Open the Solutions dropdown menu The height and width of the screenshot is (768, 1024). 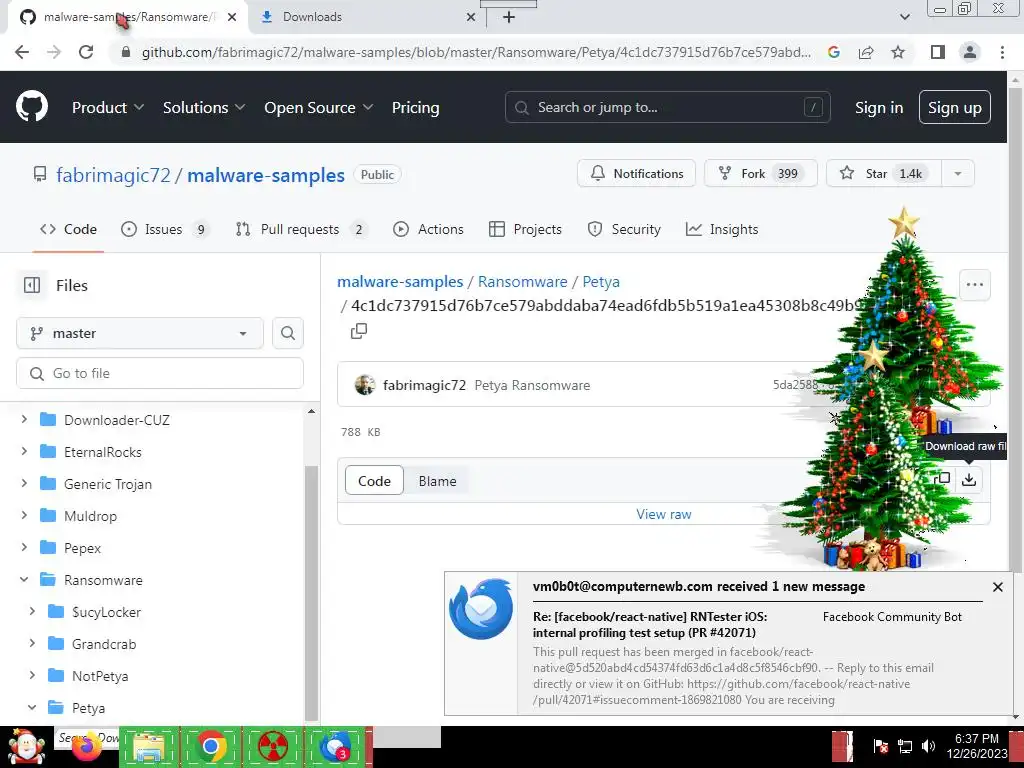pos(204,108)
